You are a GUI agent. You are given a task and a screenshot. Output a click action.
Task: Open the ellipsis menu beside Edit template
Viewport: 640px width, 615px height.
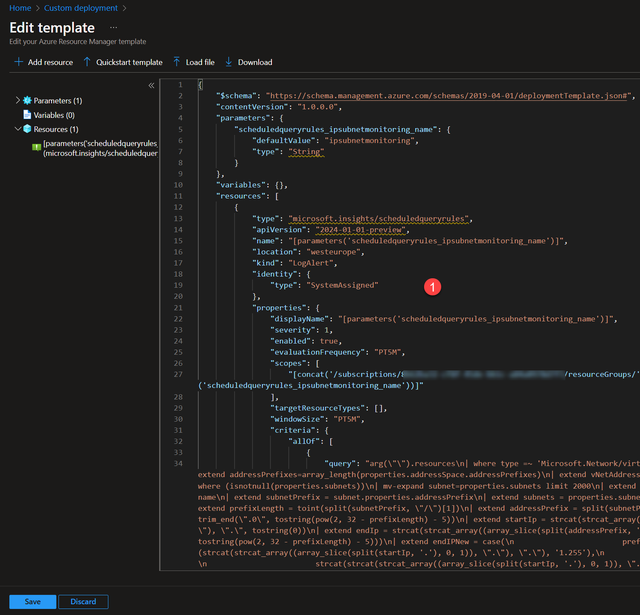point(113,28)
